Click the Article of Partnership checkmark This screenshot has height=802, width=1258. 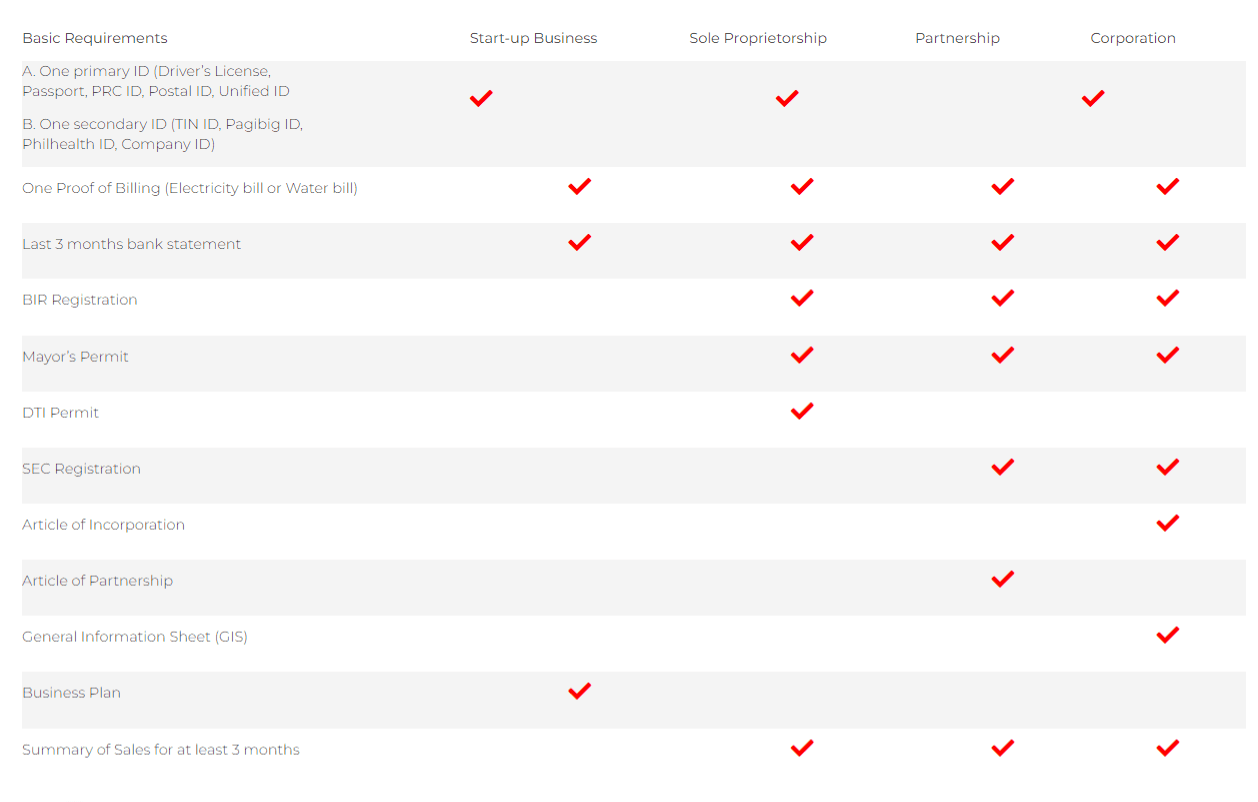pos(1003,579)
